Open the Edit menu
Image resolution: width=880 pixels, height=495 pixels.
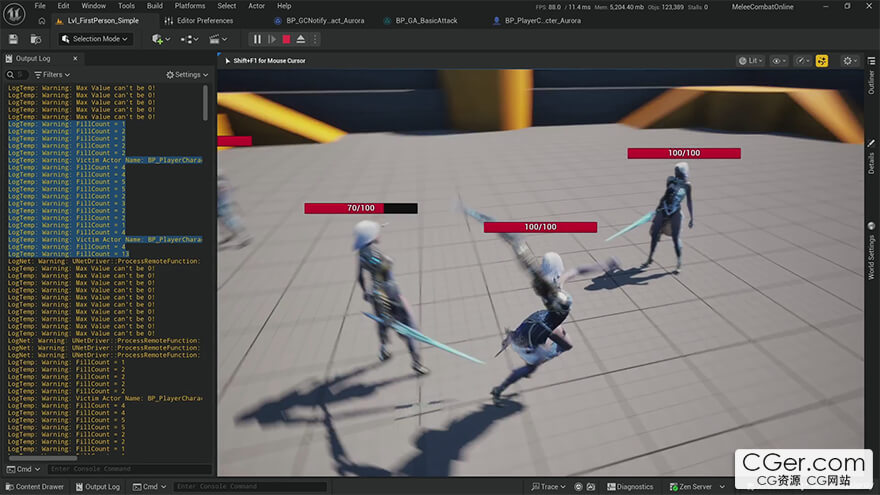pyautogui.click(x=63, y=6)
